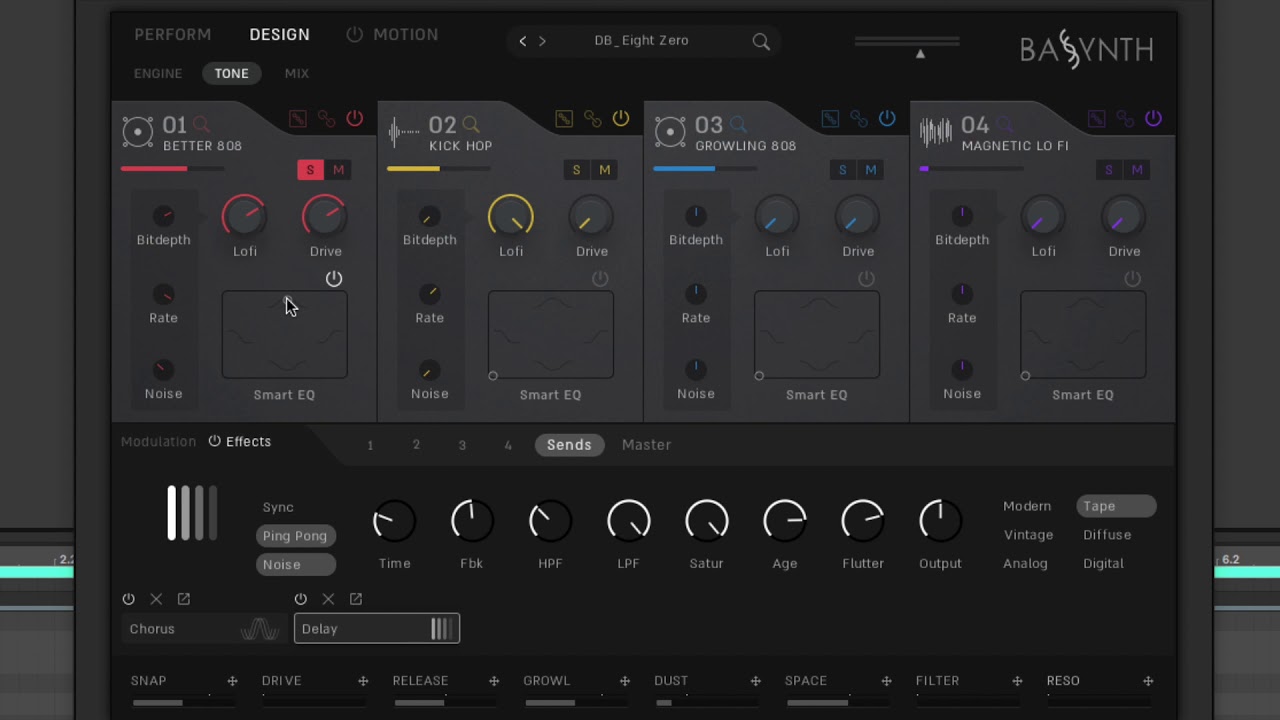Open layer 01 sound browser magnifier
Image resolution: width=1280 pixels, height=720 pixels.
(202, 124)
